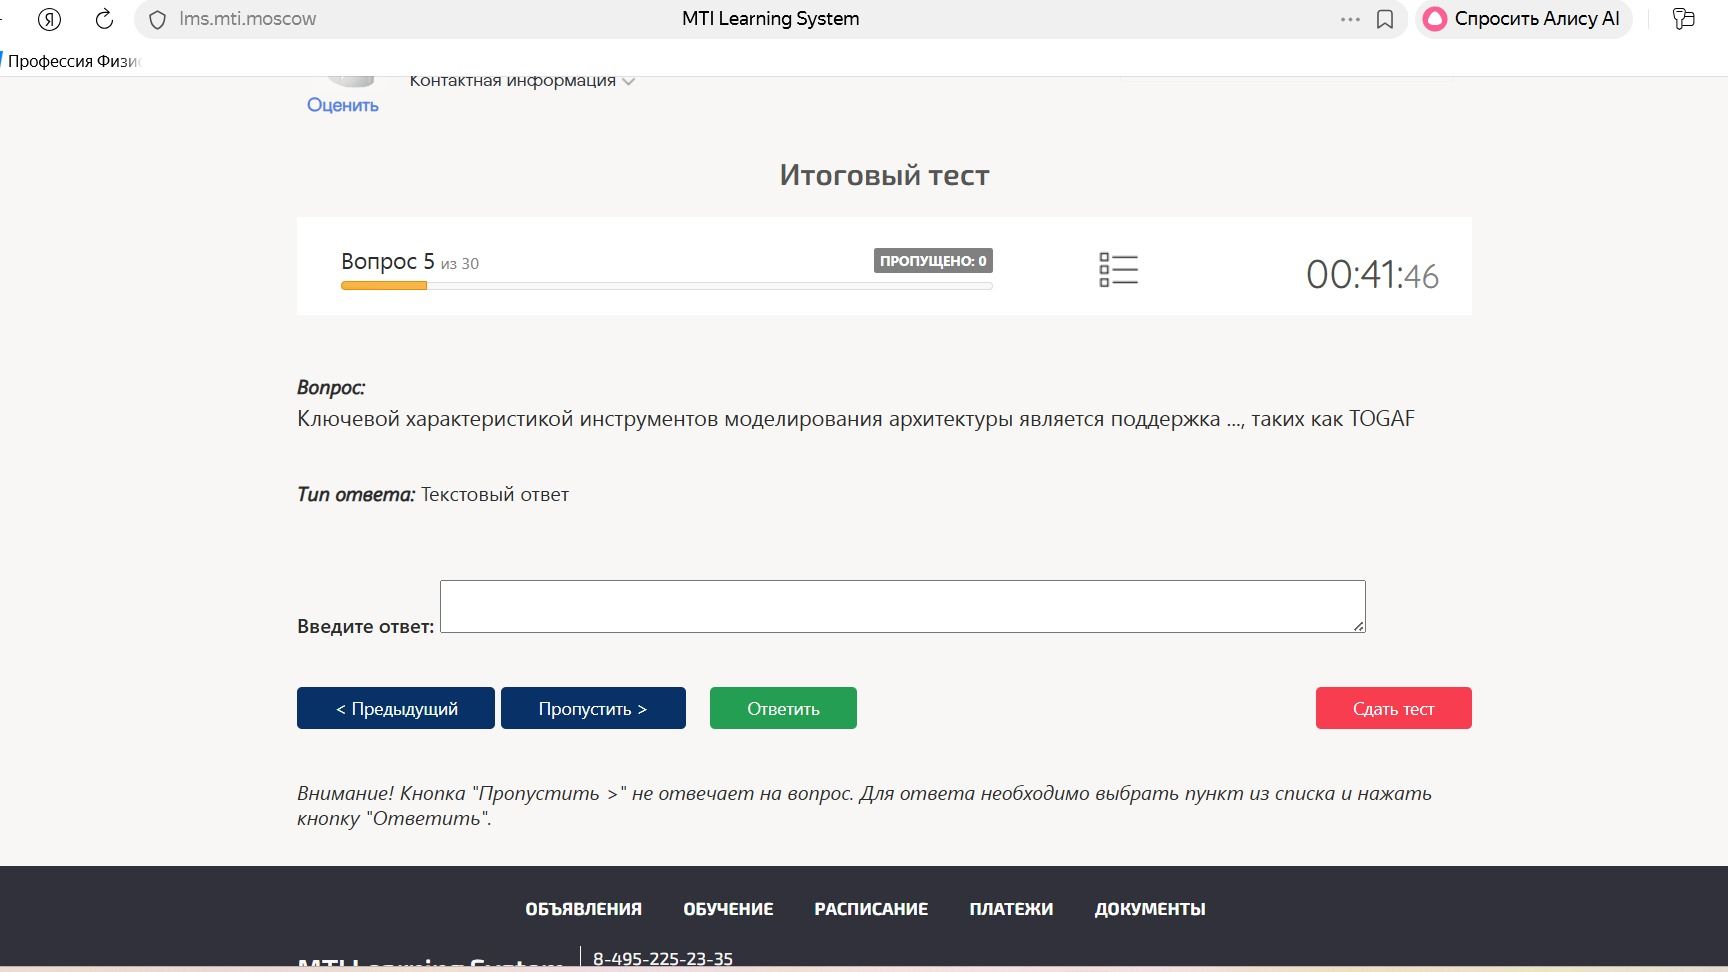This screenshot has width=1728, height=972.
Task: Expand the Контактная информация dropdown
Action: tap(522, 81)
